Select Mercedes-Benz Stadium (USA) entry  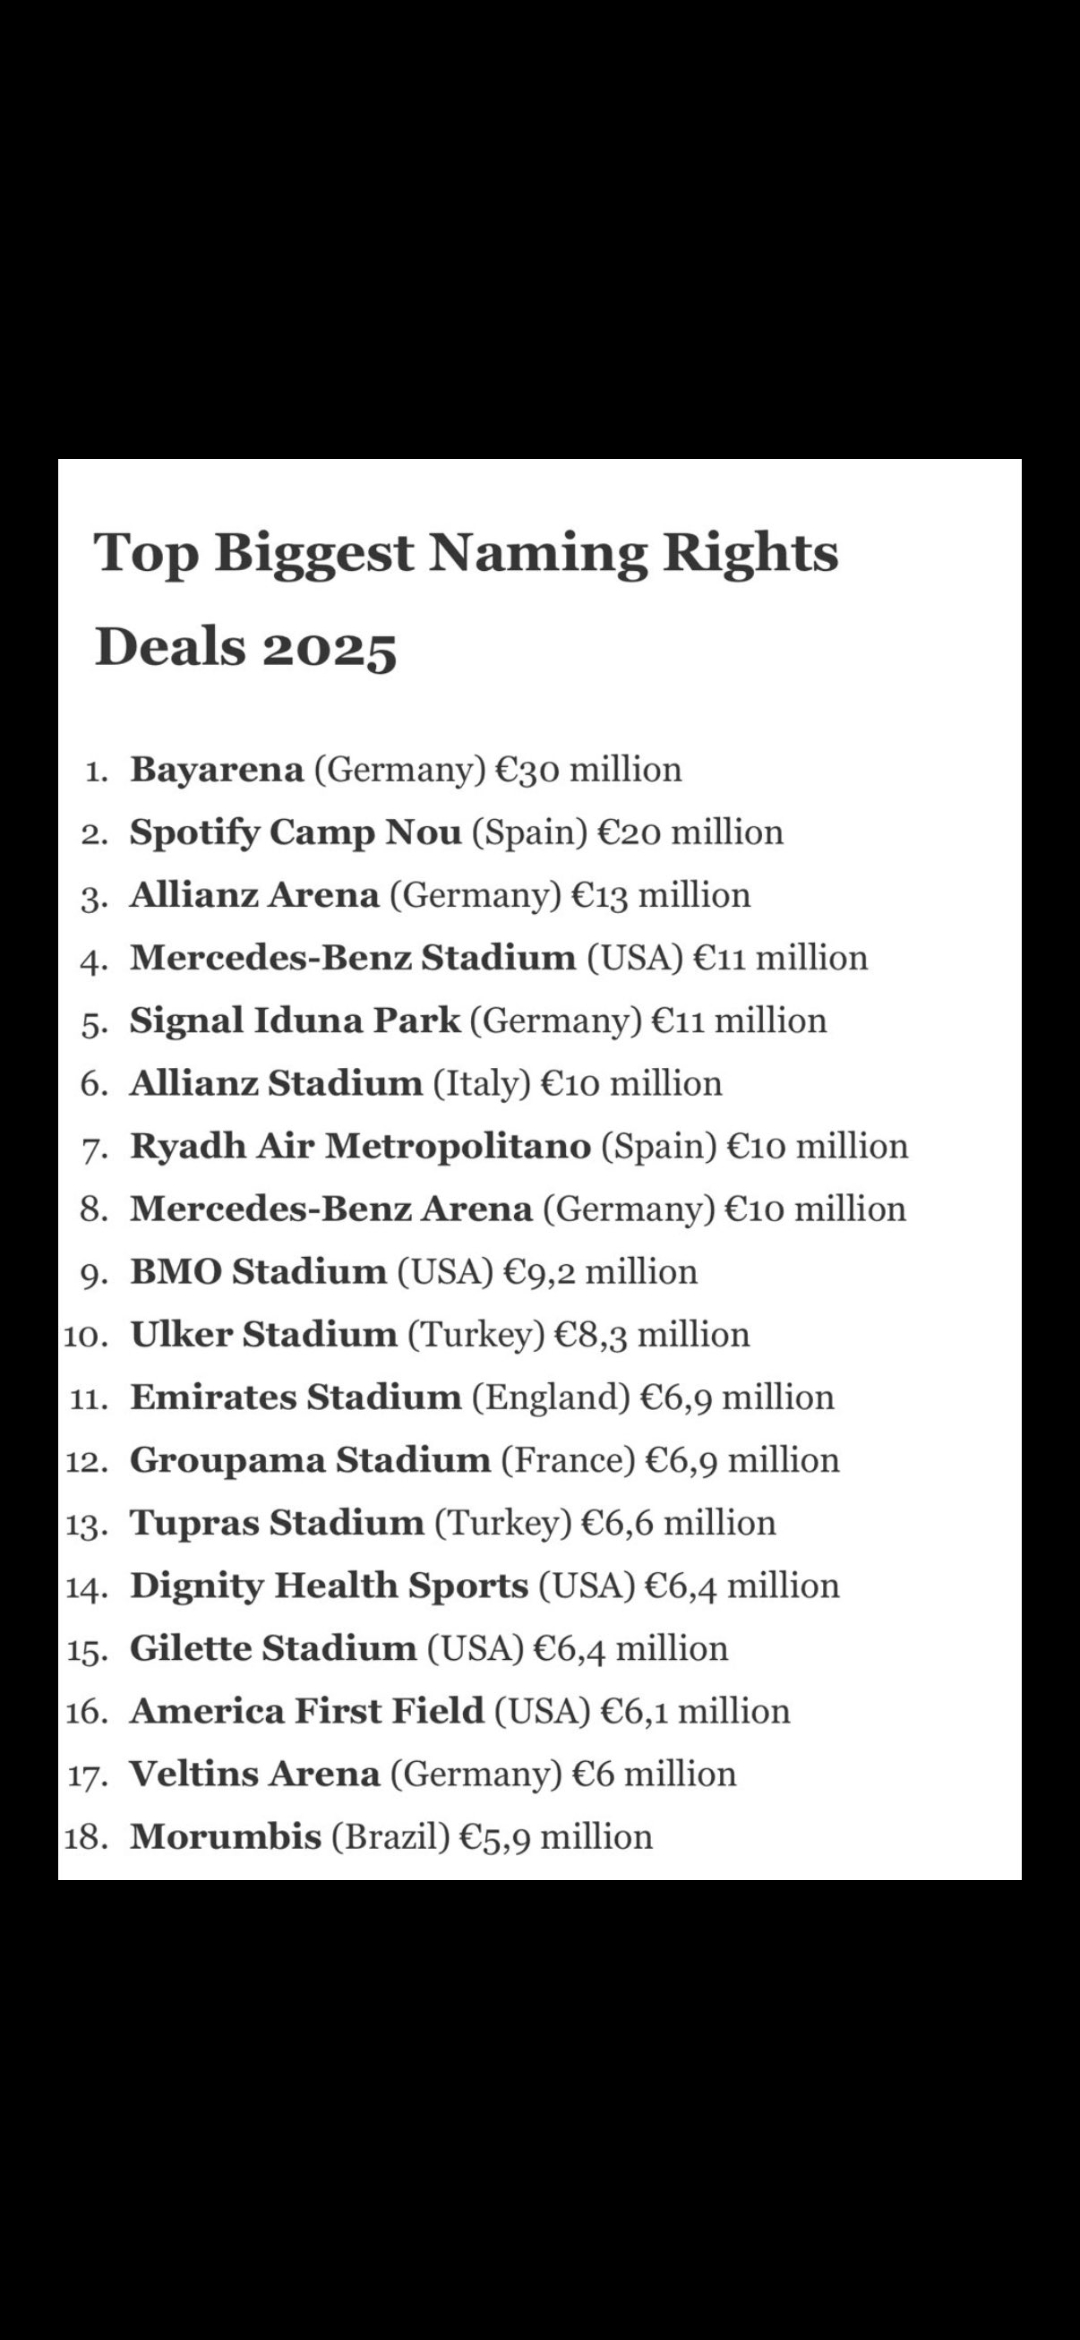353,958
